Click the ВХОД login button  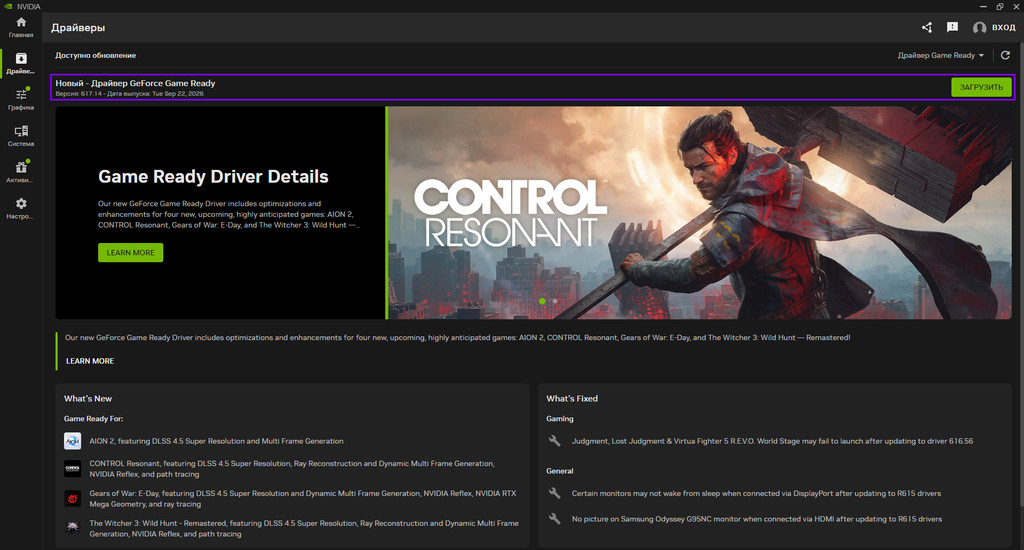(x=1003, y=27)
